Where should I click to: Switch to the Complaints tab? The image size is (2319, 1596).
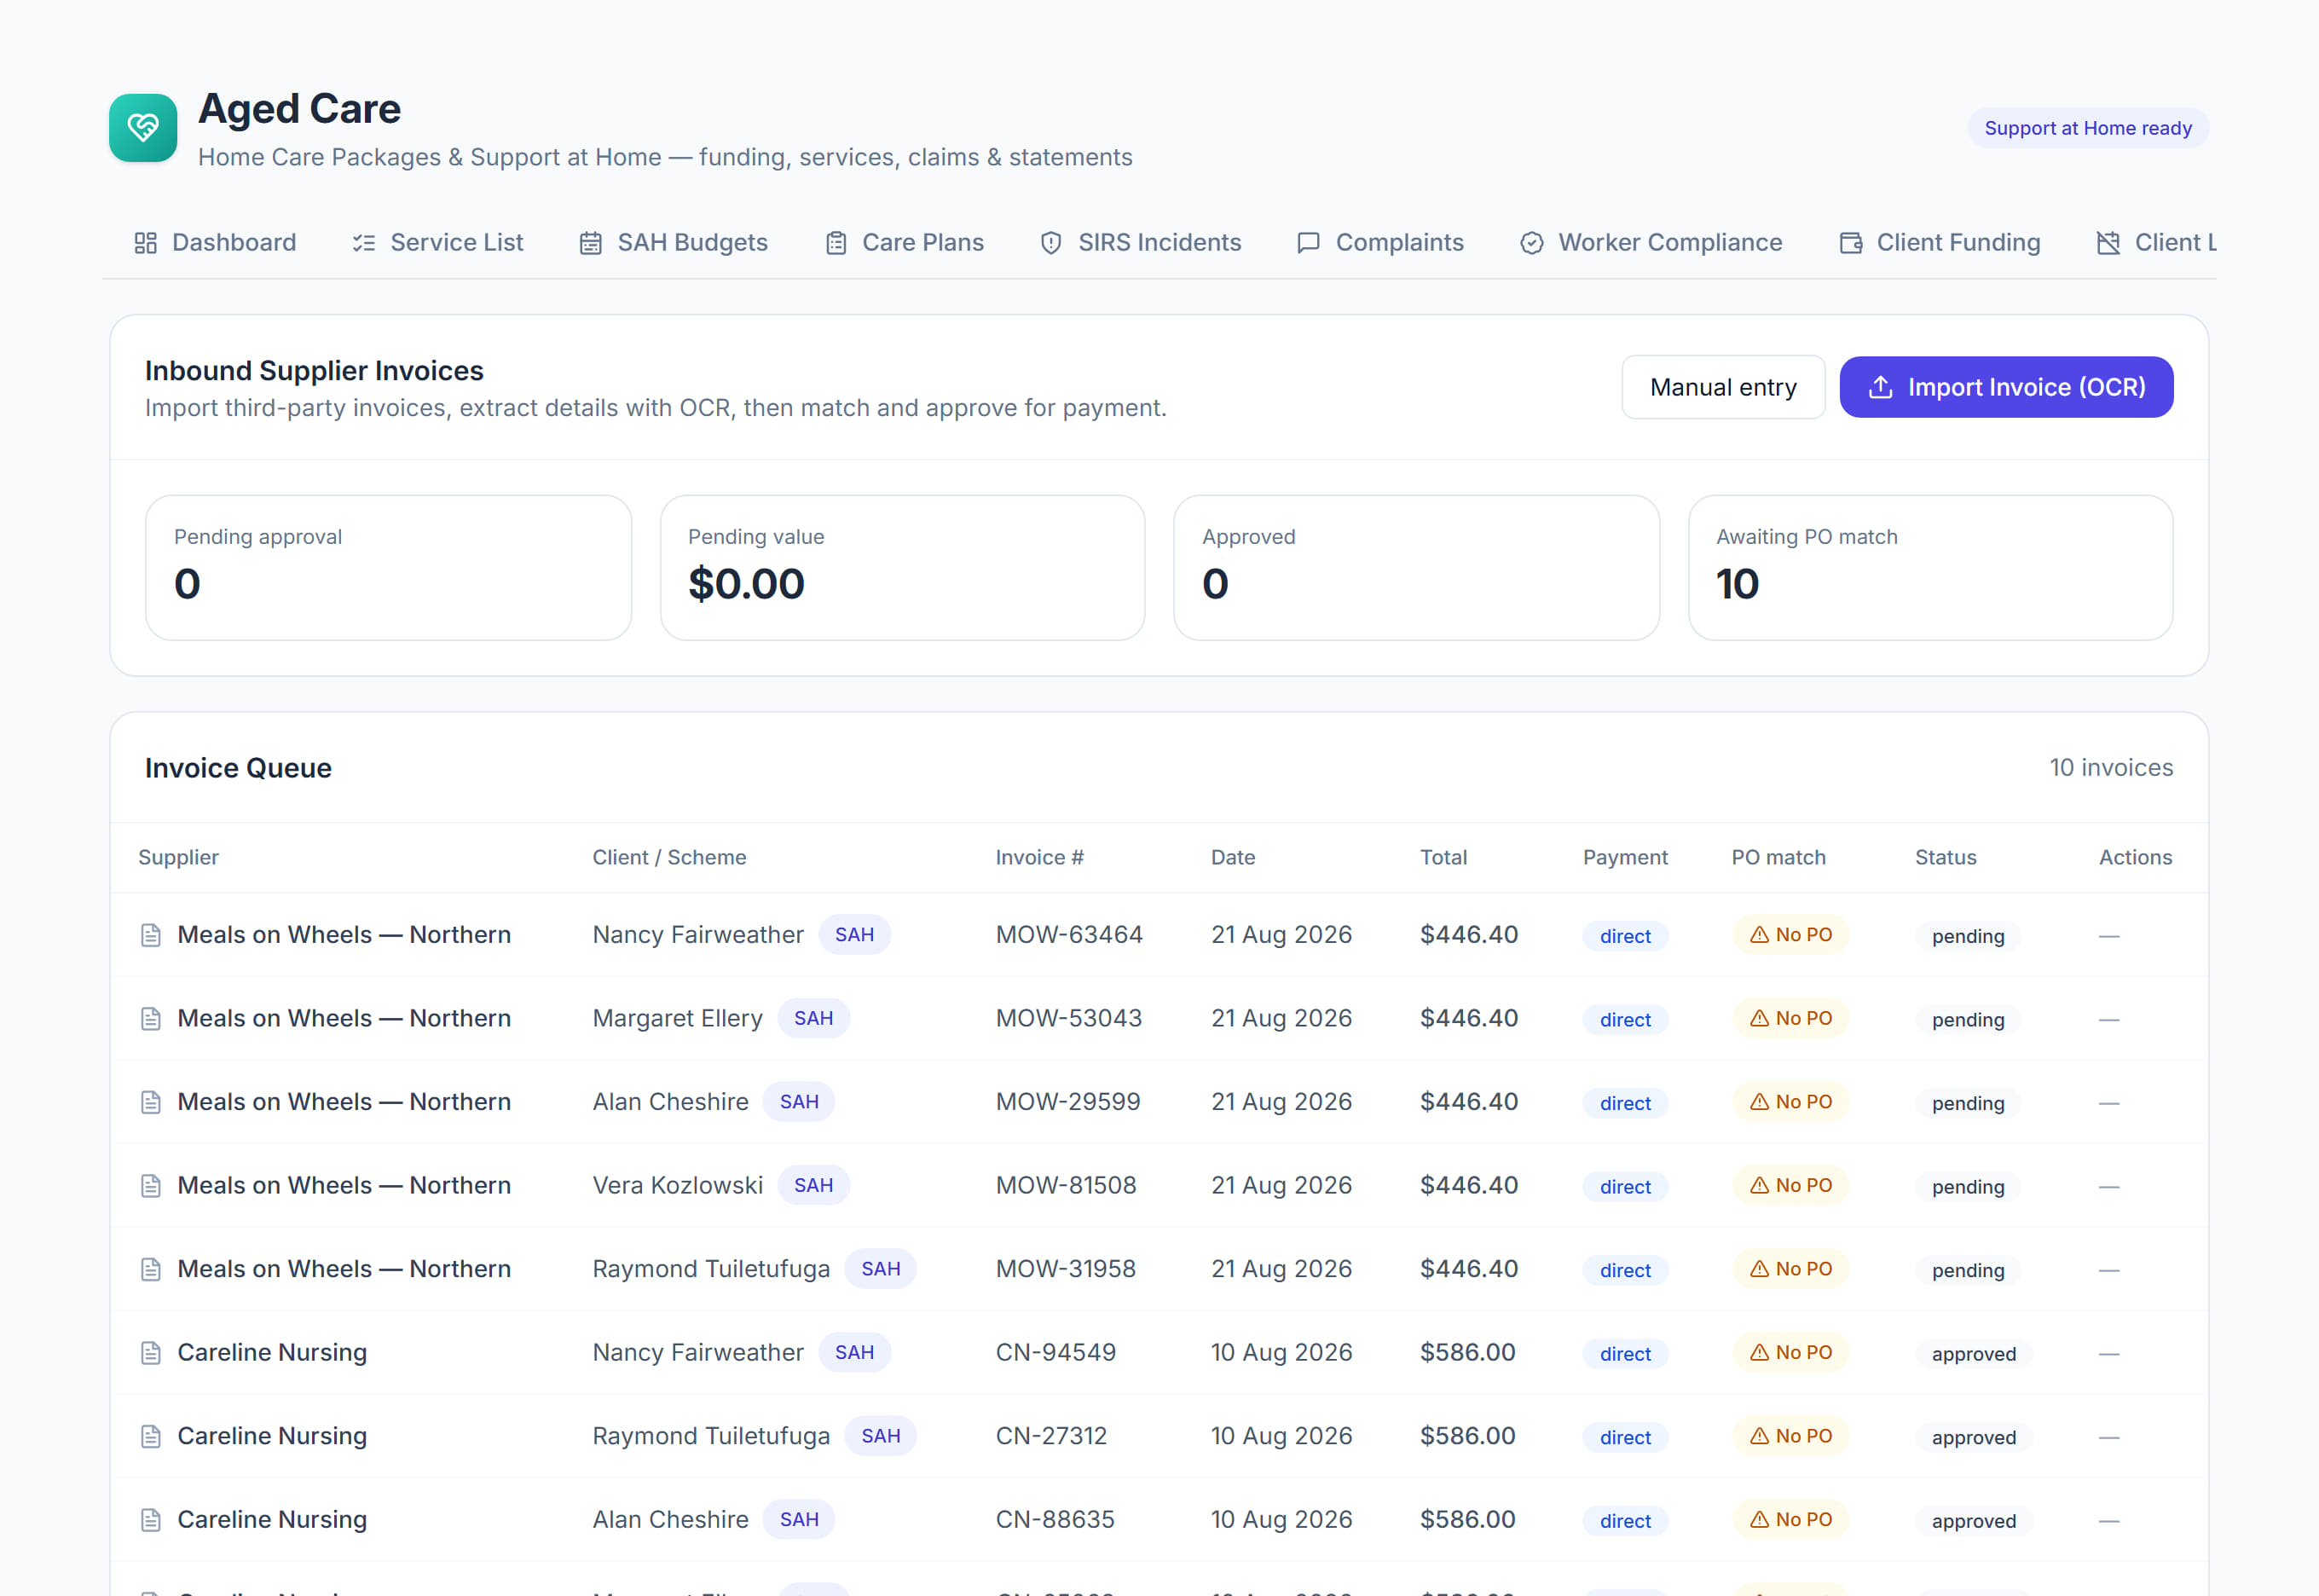(1380, 243)
